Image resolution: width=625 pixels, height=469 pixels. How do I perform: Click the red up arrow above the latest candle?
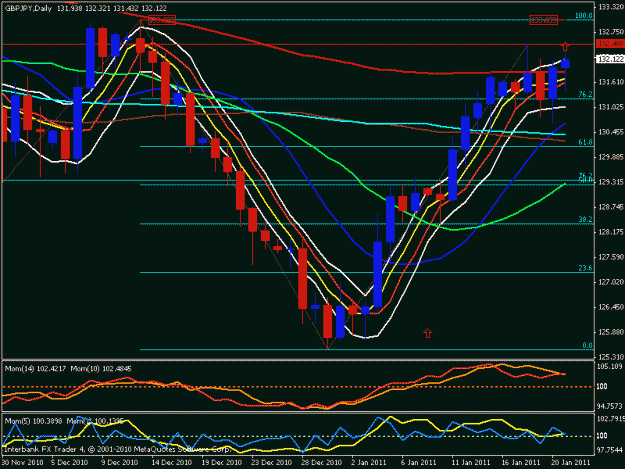[565, 46]
